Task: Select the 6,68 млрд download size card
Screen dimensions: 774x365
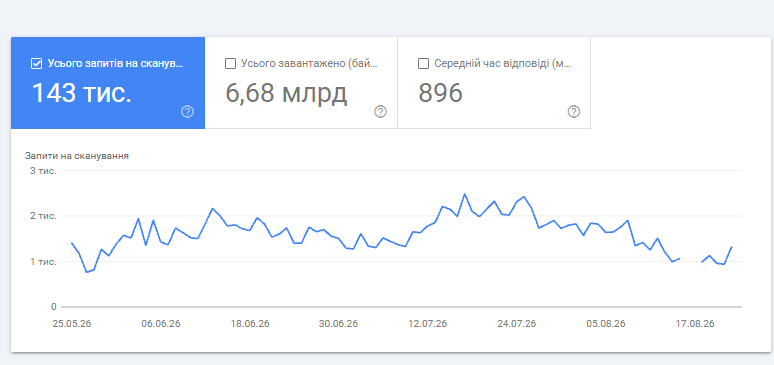Action: (x=301, y=83)
